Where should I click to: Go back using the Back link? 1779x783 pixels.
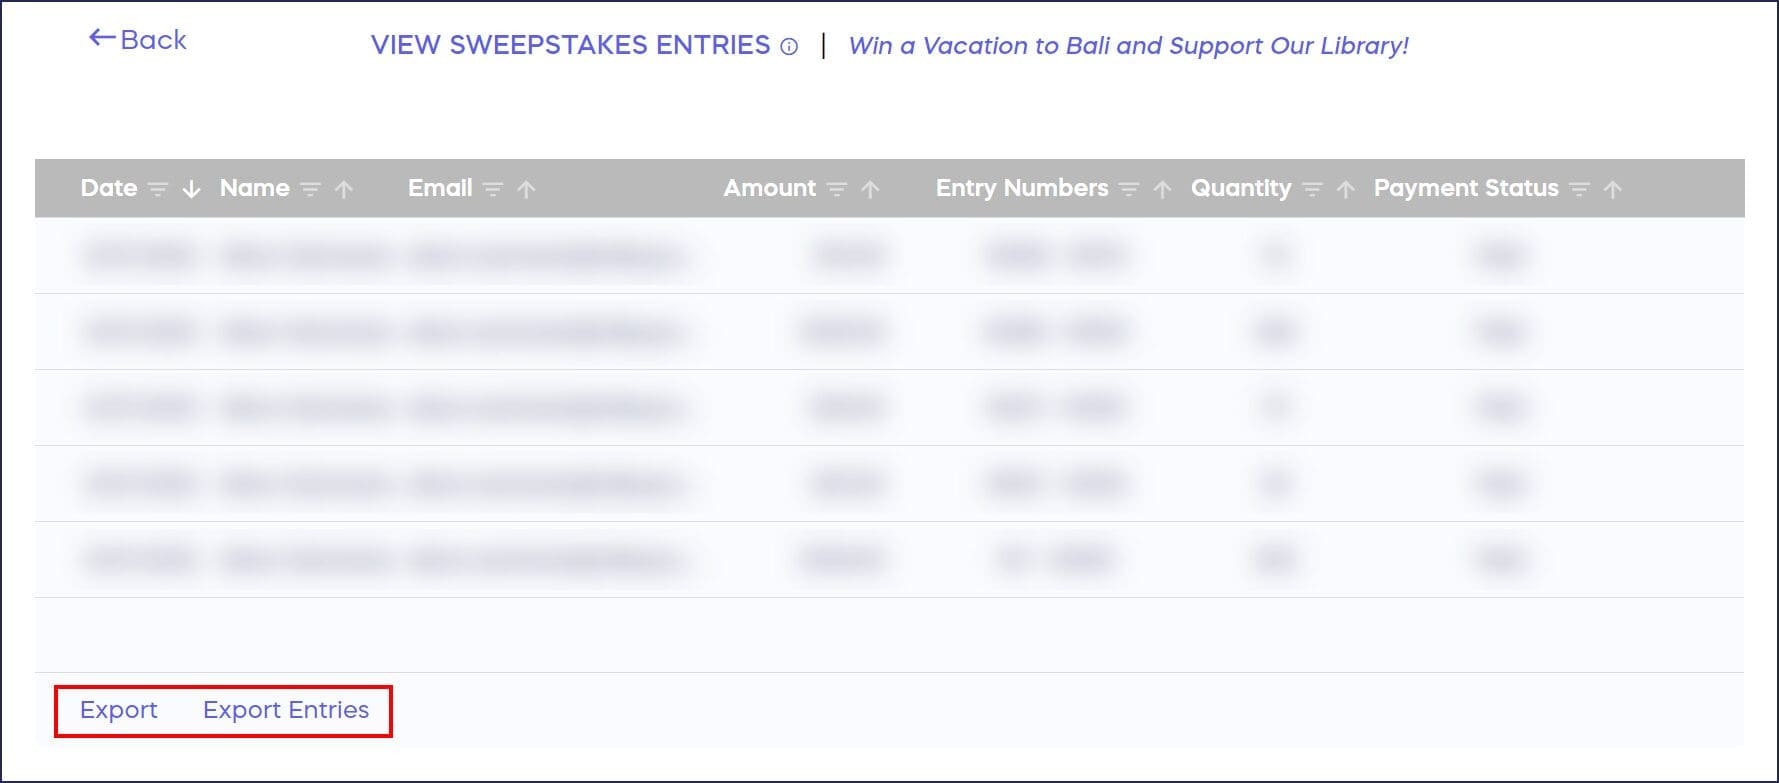[x=138, y=40]
